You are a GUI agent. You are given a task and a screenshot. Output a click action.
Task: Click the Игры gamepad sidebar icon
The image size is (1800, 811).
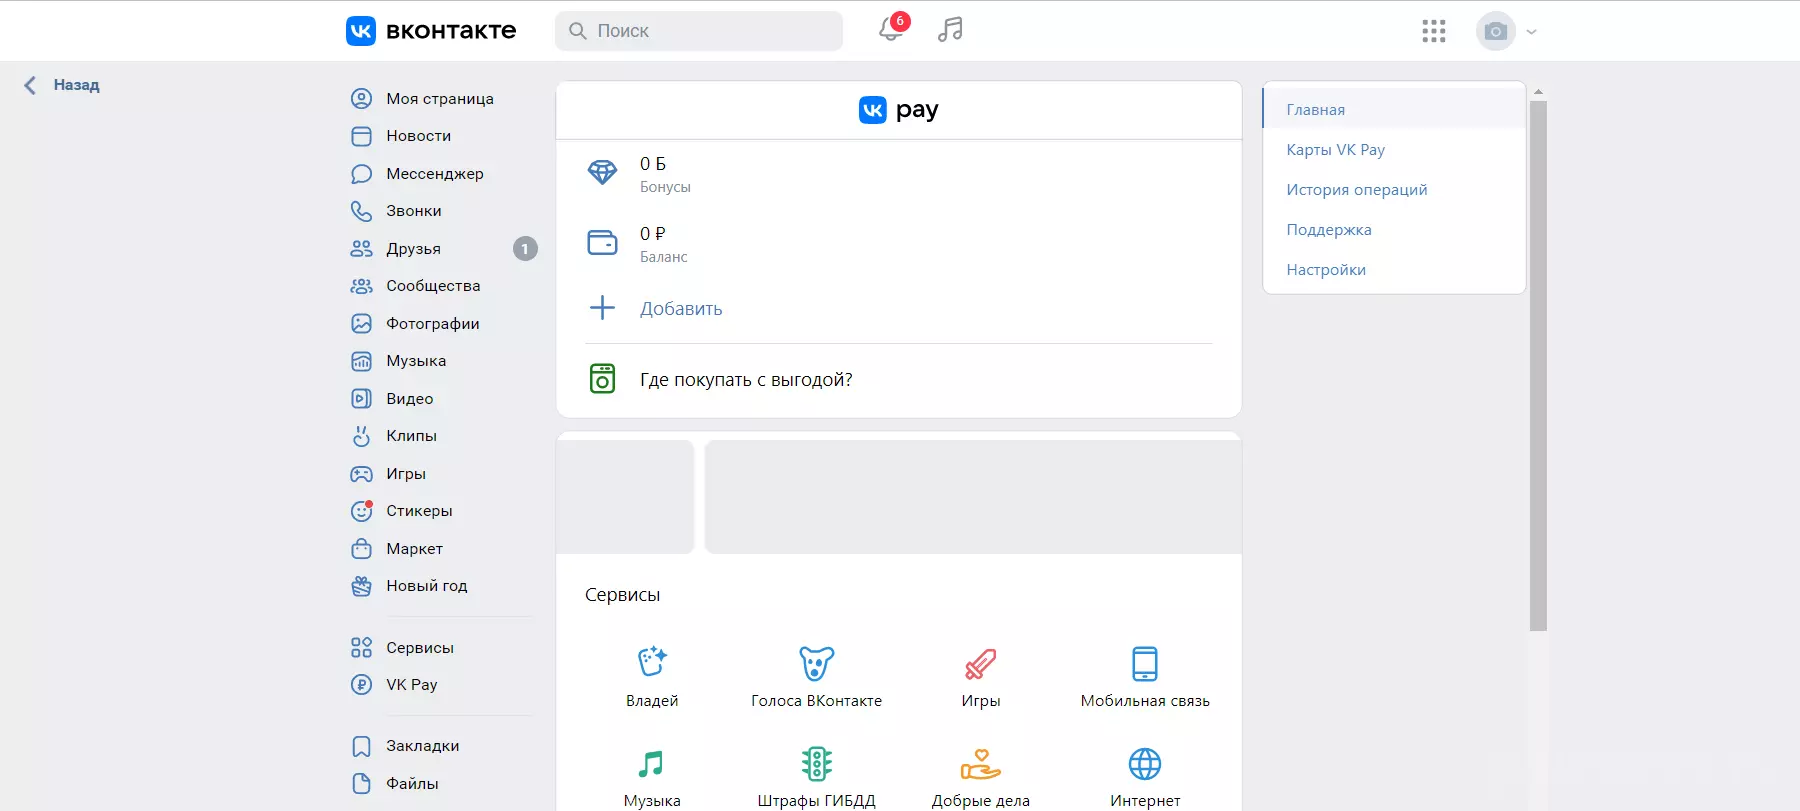click(x=361, y=474)
